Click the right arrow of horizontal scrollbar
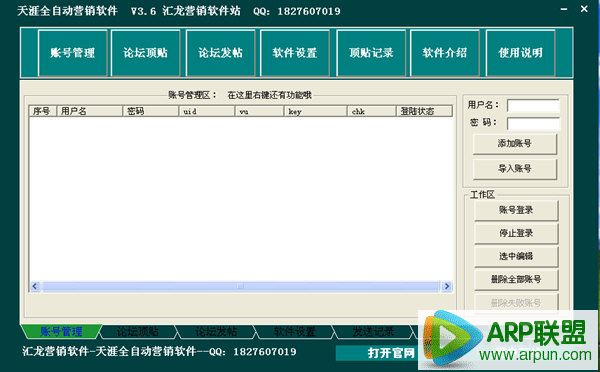The image size is (600, 372). [447, 286]
